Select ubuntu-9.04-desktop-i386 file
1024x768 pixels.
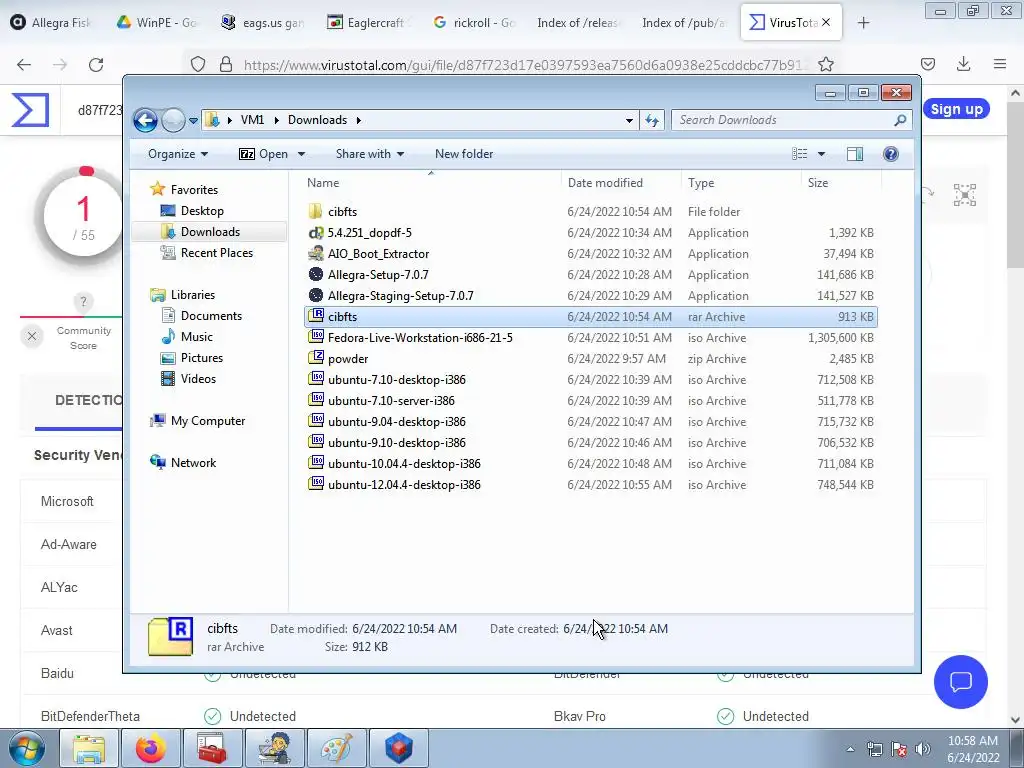click(x=396, y=421)
